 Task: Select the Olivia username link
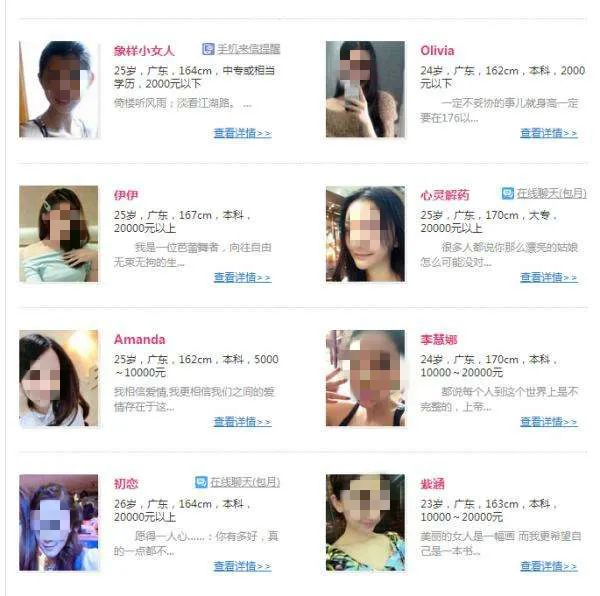pyautogui.click(x=437, y=50)
